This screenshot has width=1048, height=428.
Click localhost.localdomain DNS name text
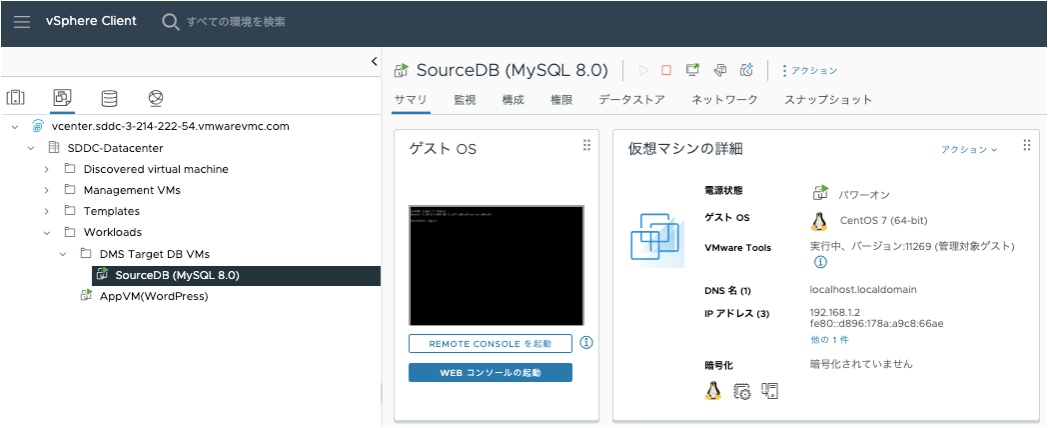(x=863, y=290)
